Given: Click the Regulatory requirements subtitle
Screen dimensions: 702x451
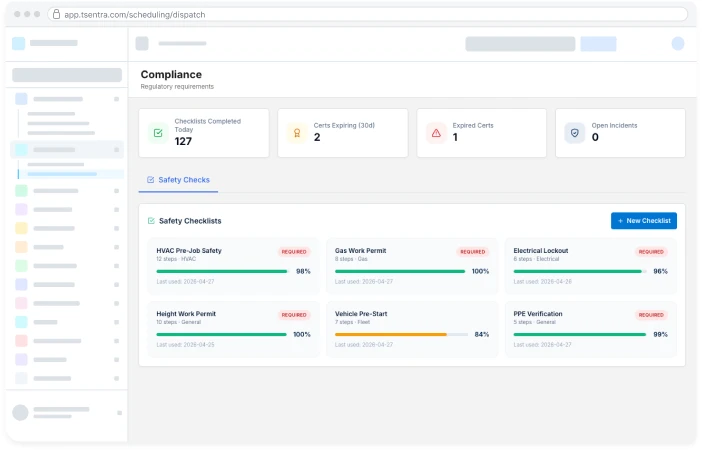Looking at the screenshot, I should click(x=177, y=86).
